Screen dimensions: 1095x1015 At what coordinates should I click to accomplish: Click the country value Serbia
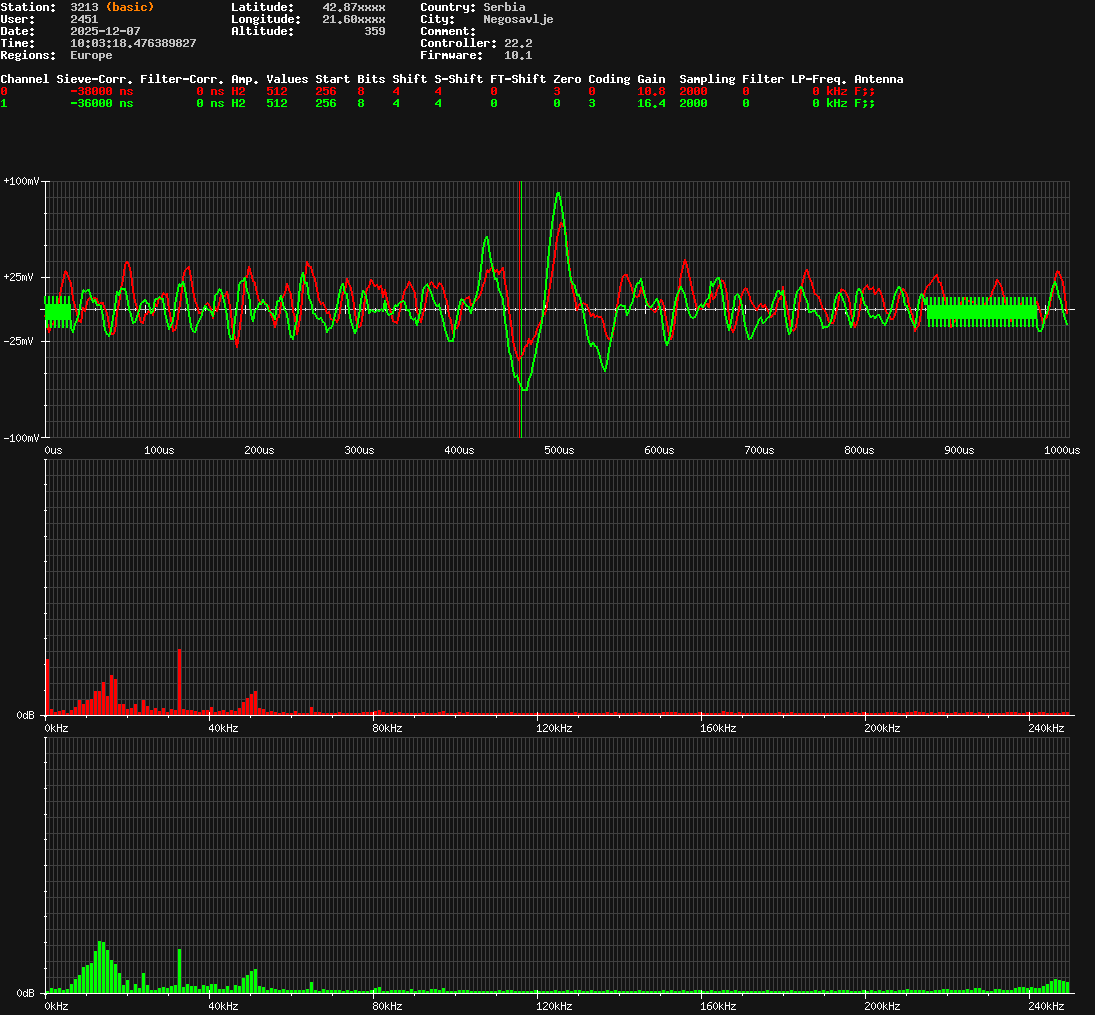pos(504,7)
